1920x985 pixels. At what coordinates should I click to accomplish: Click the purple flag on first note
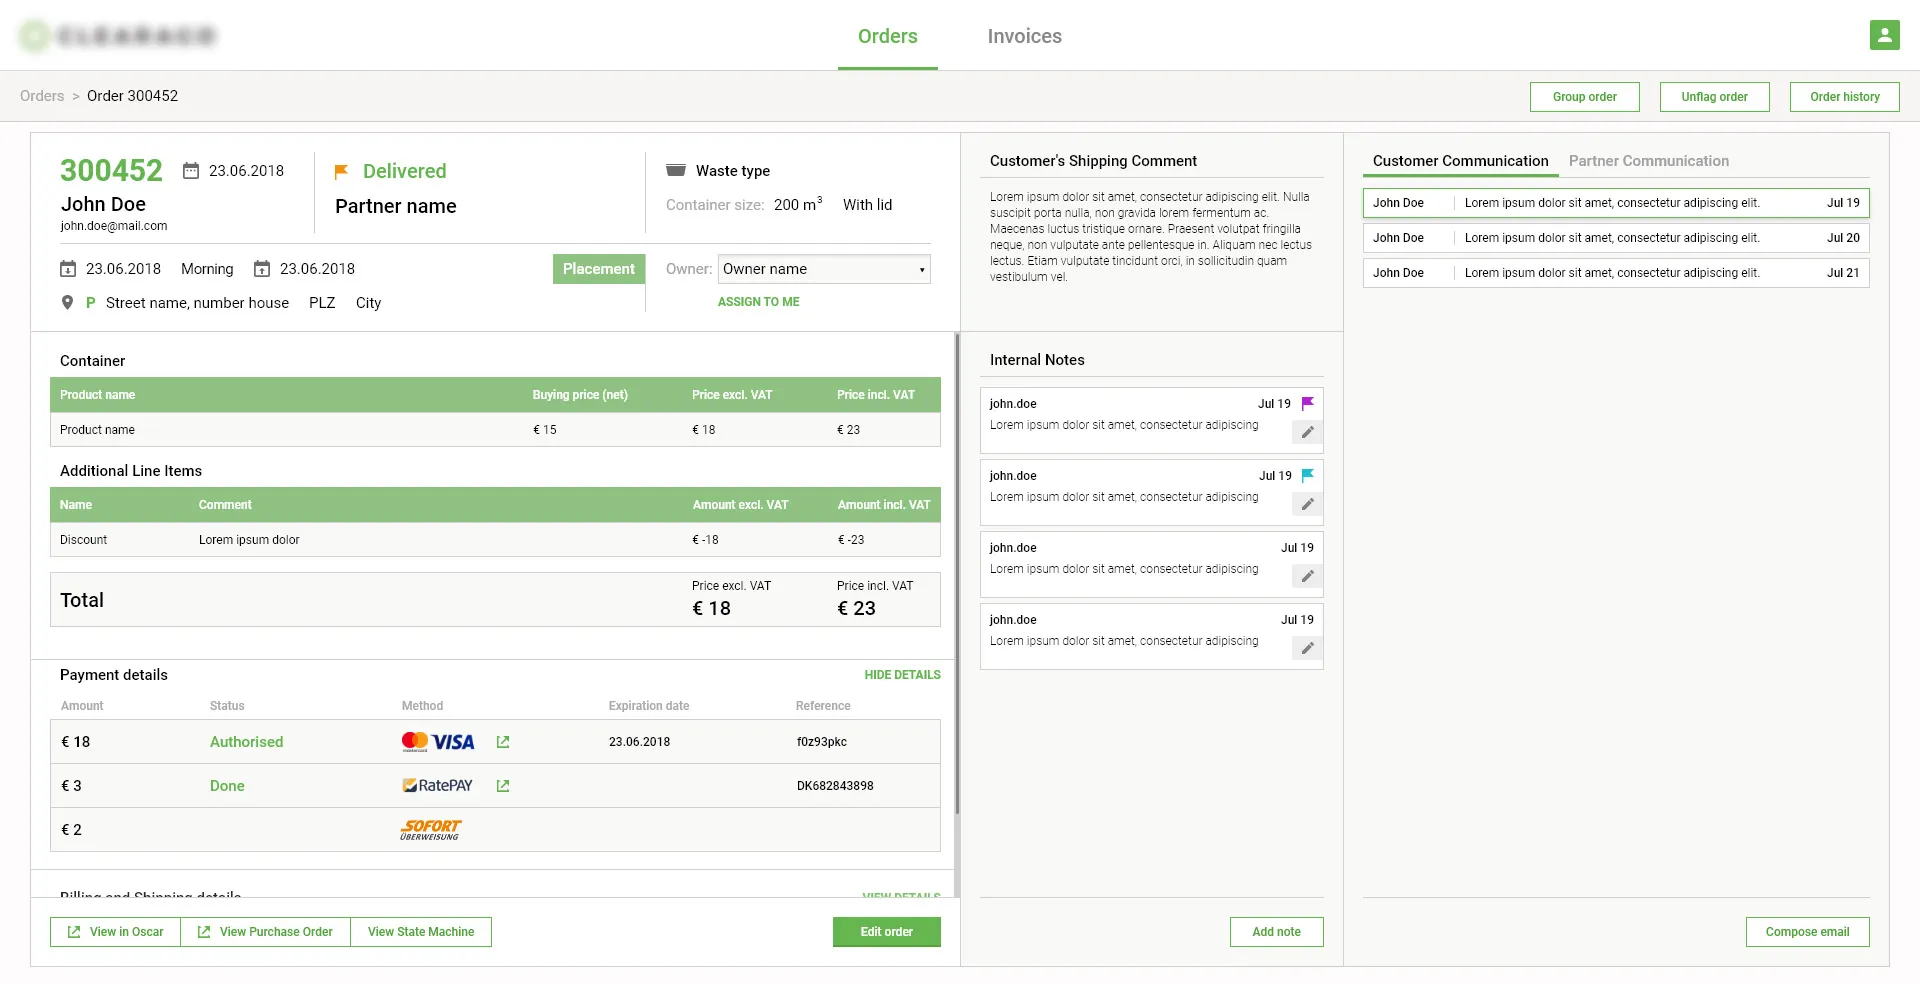1307,404
